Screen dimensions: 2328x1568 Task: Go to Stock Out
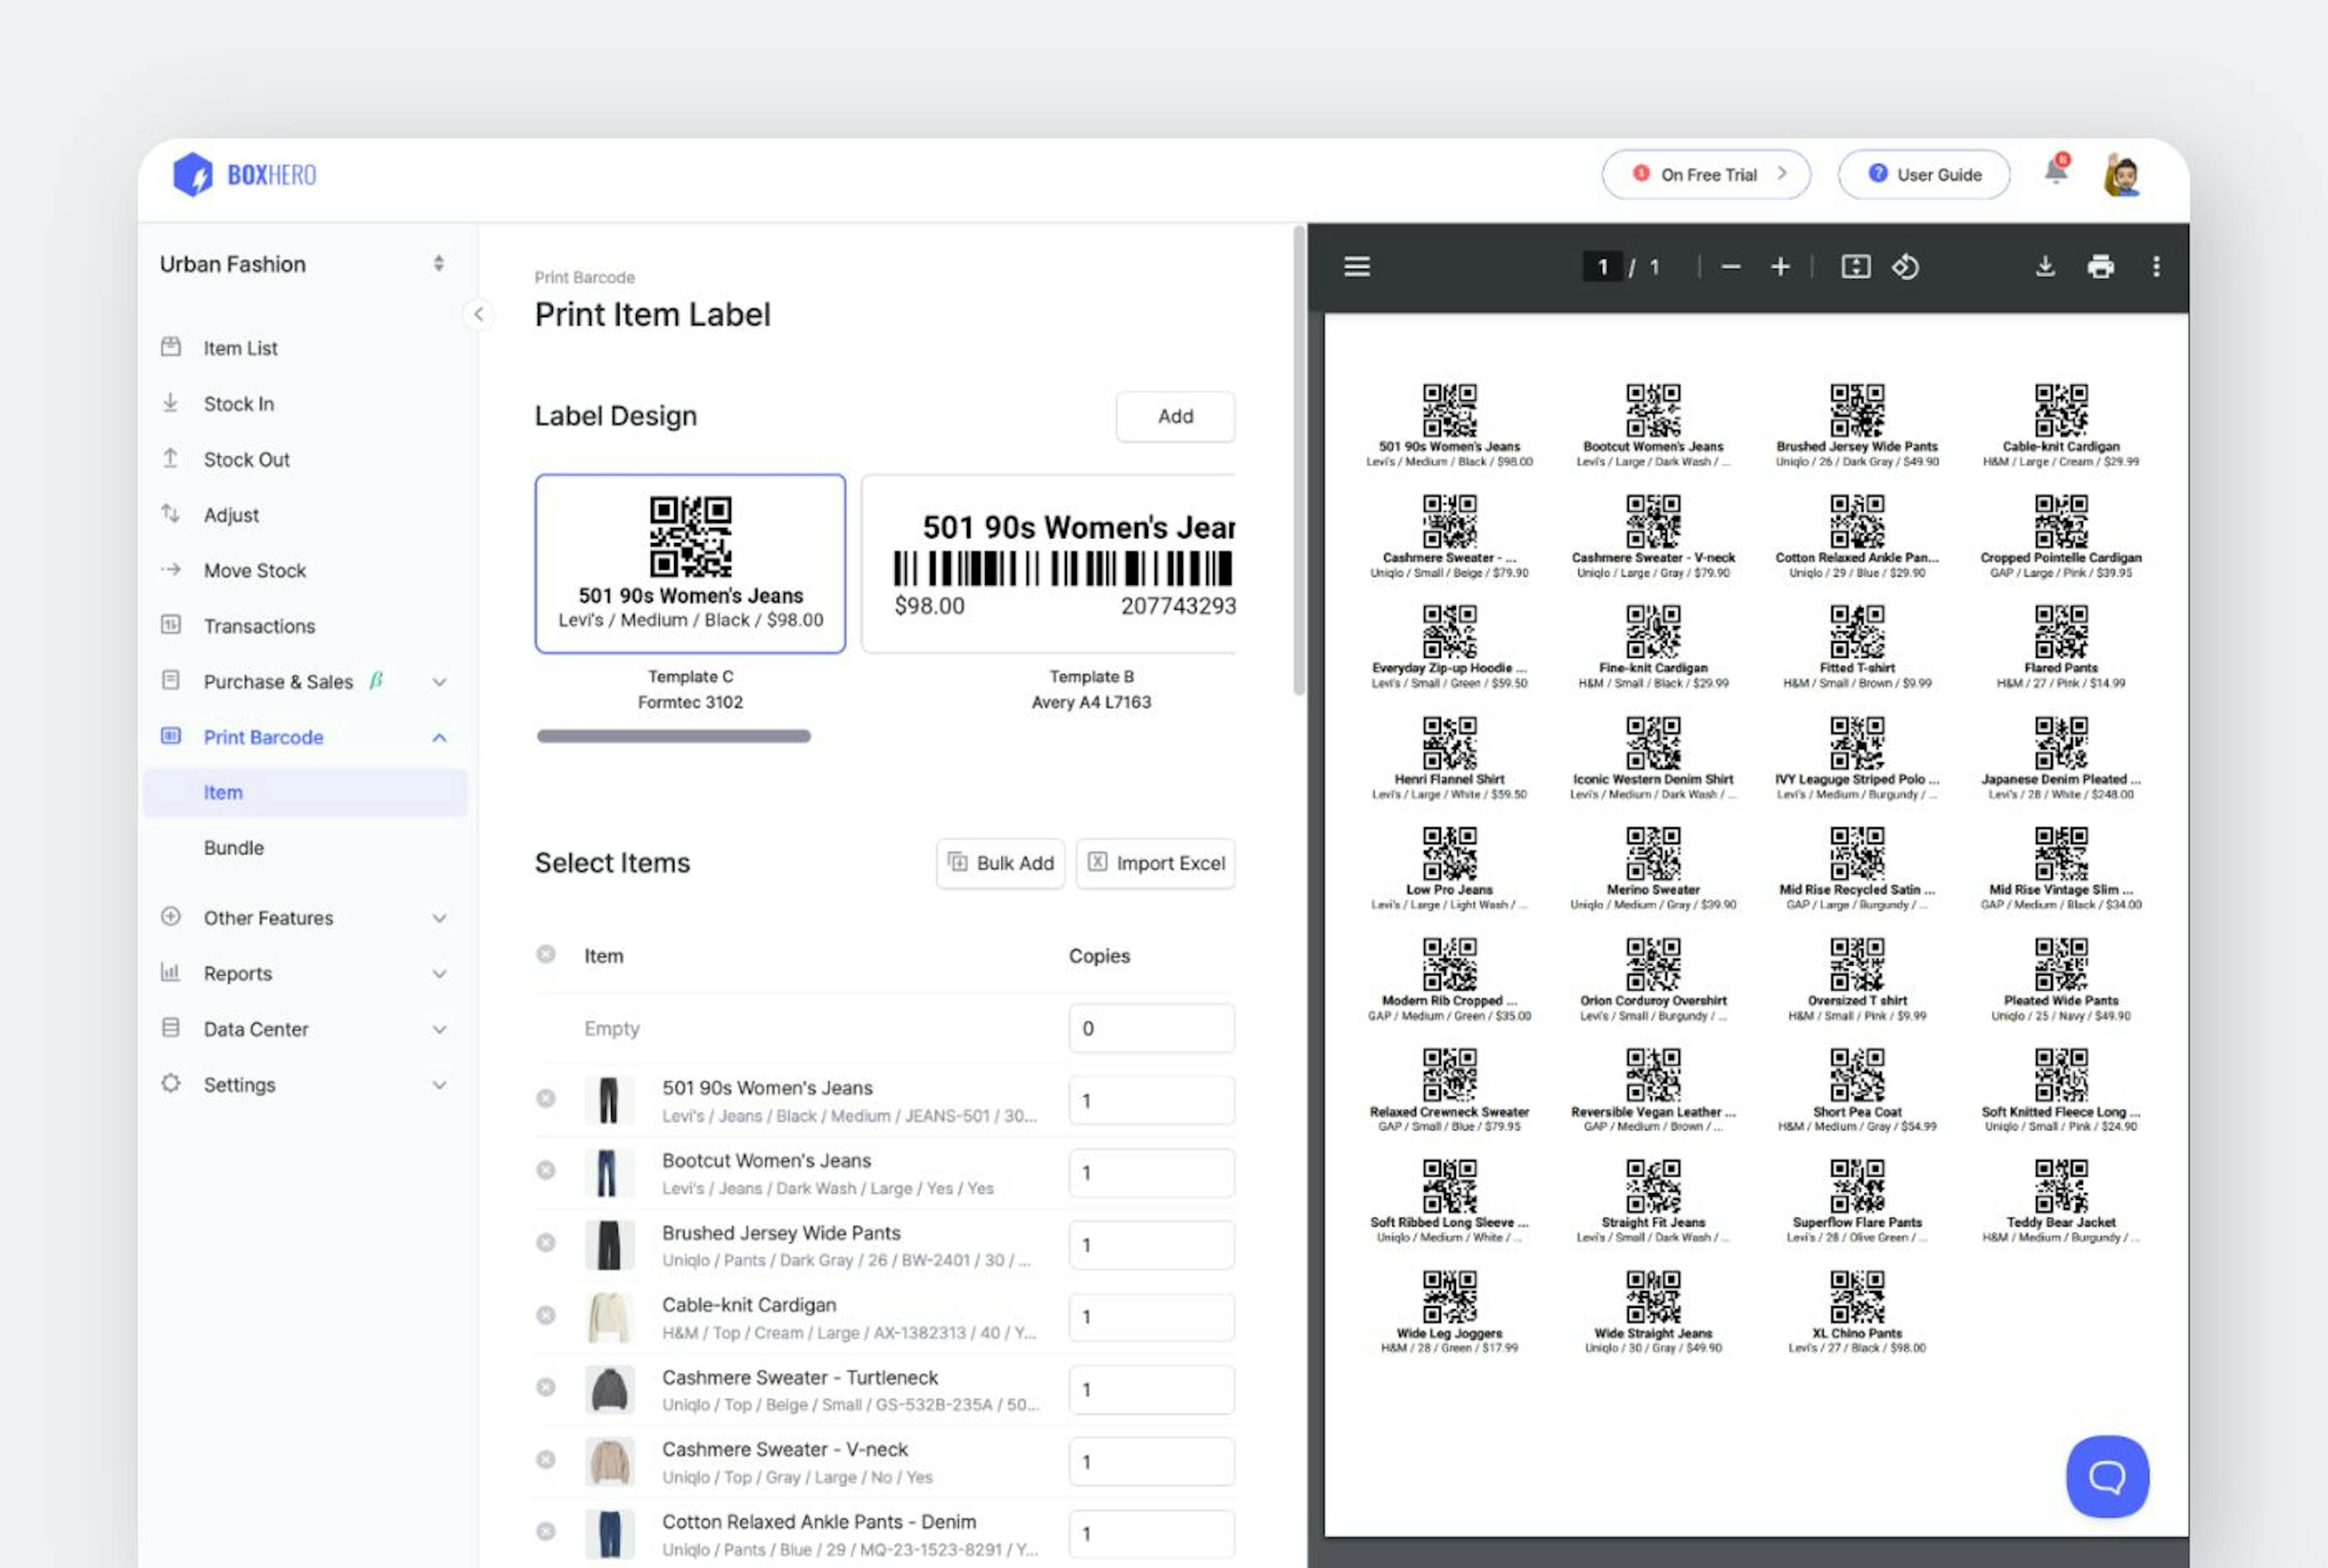(304, 459)
